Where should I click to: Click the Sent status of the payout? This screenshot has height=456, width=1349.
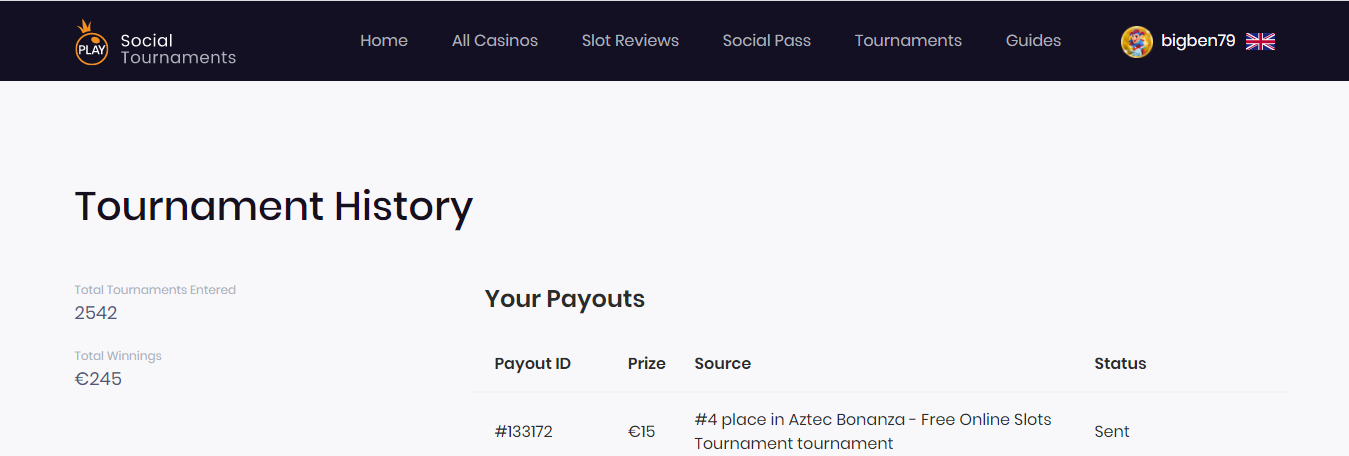point(1112,432)
